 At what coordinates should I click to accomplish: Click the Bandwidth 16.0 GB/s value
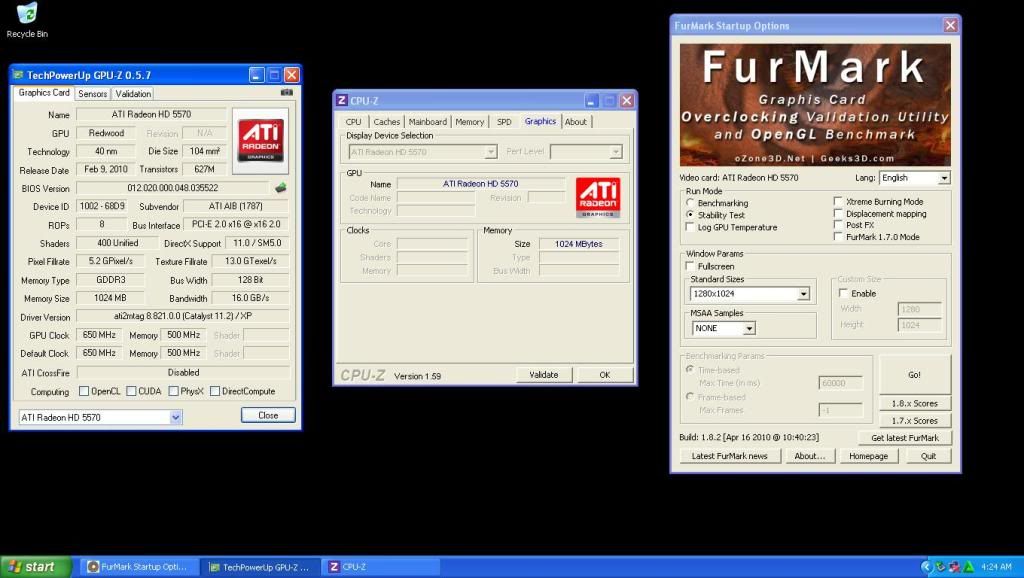[x=250, y=298]
